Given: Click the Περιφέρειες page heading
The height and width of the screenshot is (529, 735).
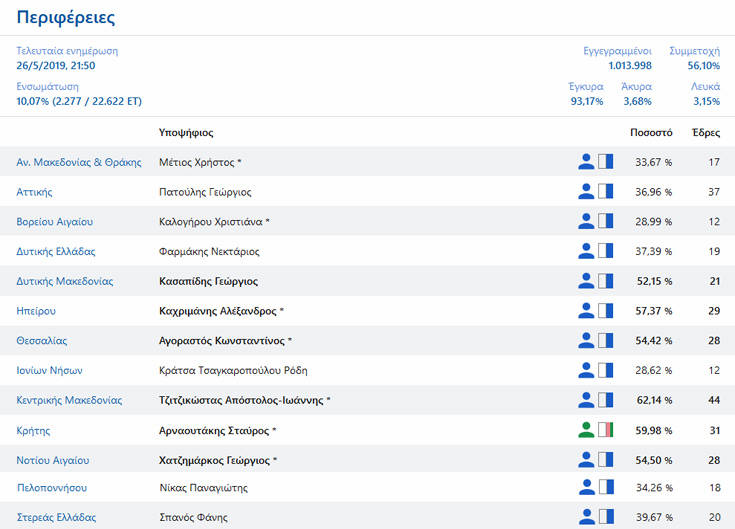Looking at the screenshot, I should pyautogui.click(x=66, y=18).
